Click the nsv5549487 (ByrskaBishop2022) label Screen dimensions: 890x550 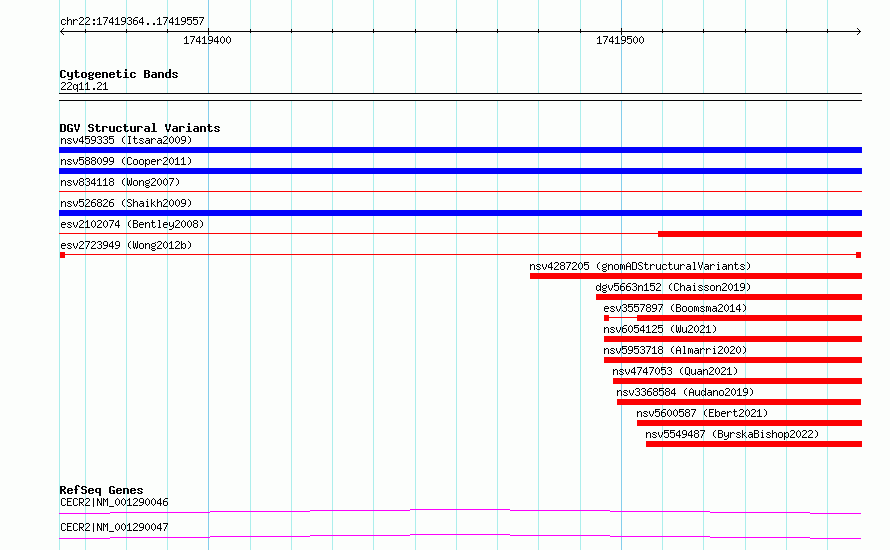[x=732, y=434]
